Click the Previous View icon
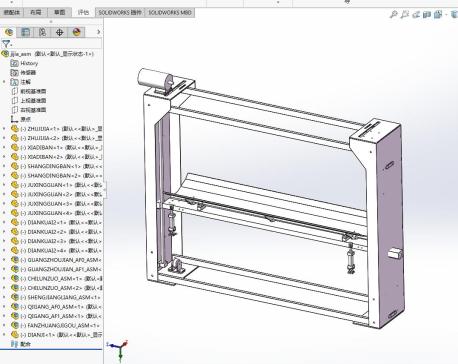The height and width of the screenshot is (364, 458). (x=416, y=14)
